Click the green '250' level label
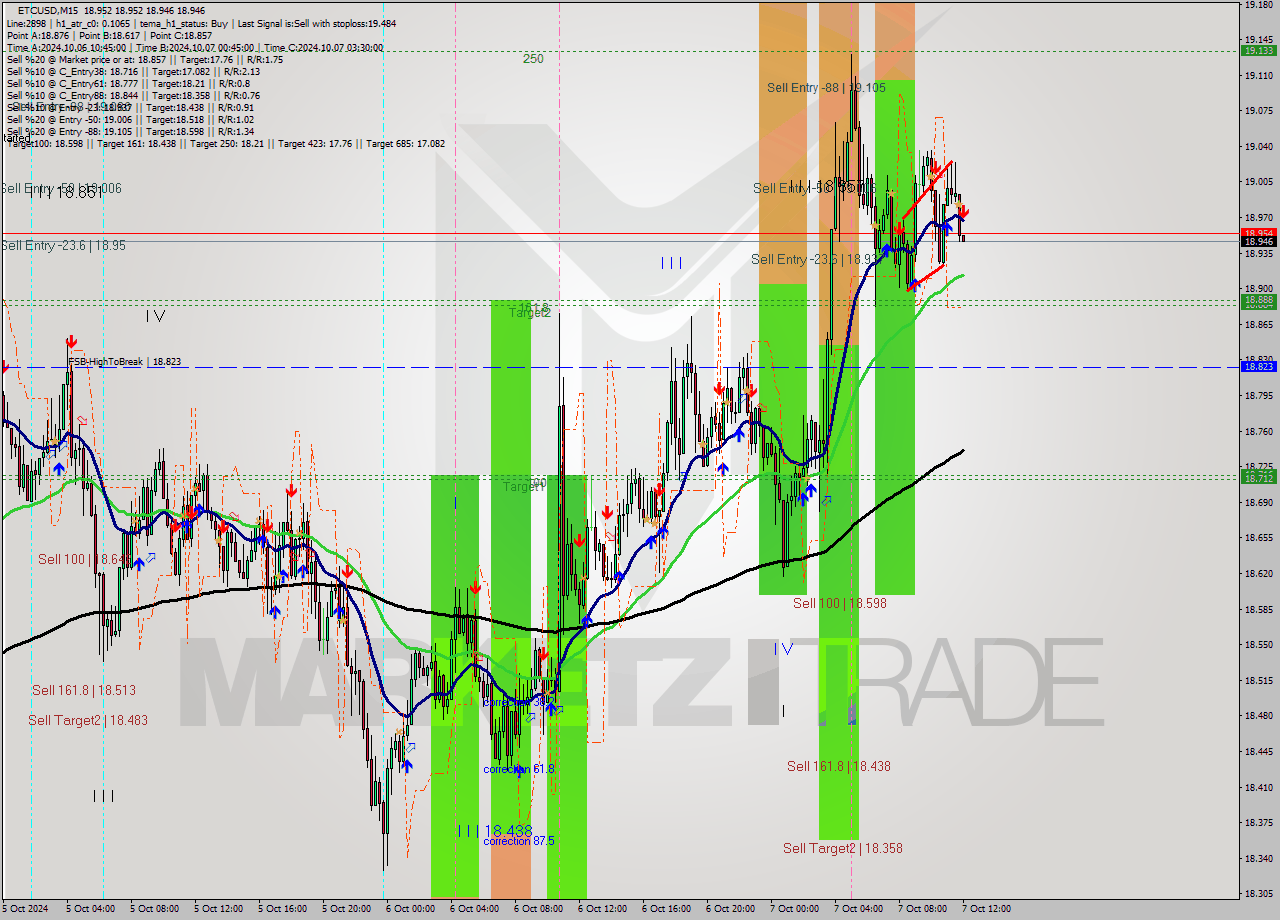Screen dimensions: 1280x920 coord(533,59)
